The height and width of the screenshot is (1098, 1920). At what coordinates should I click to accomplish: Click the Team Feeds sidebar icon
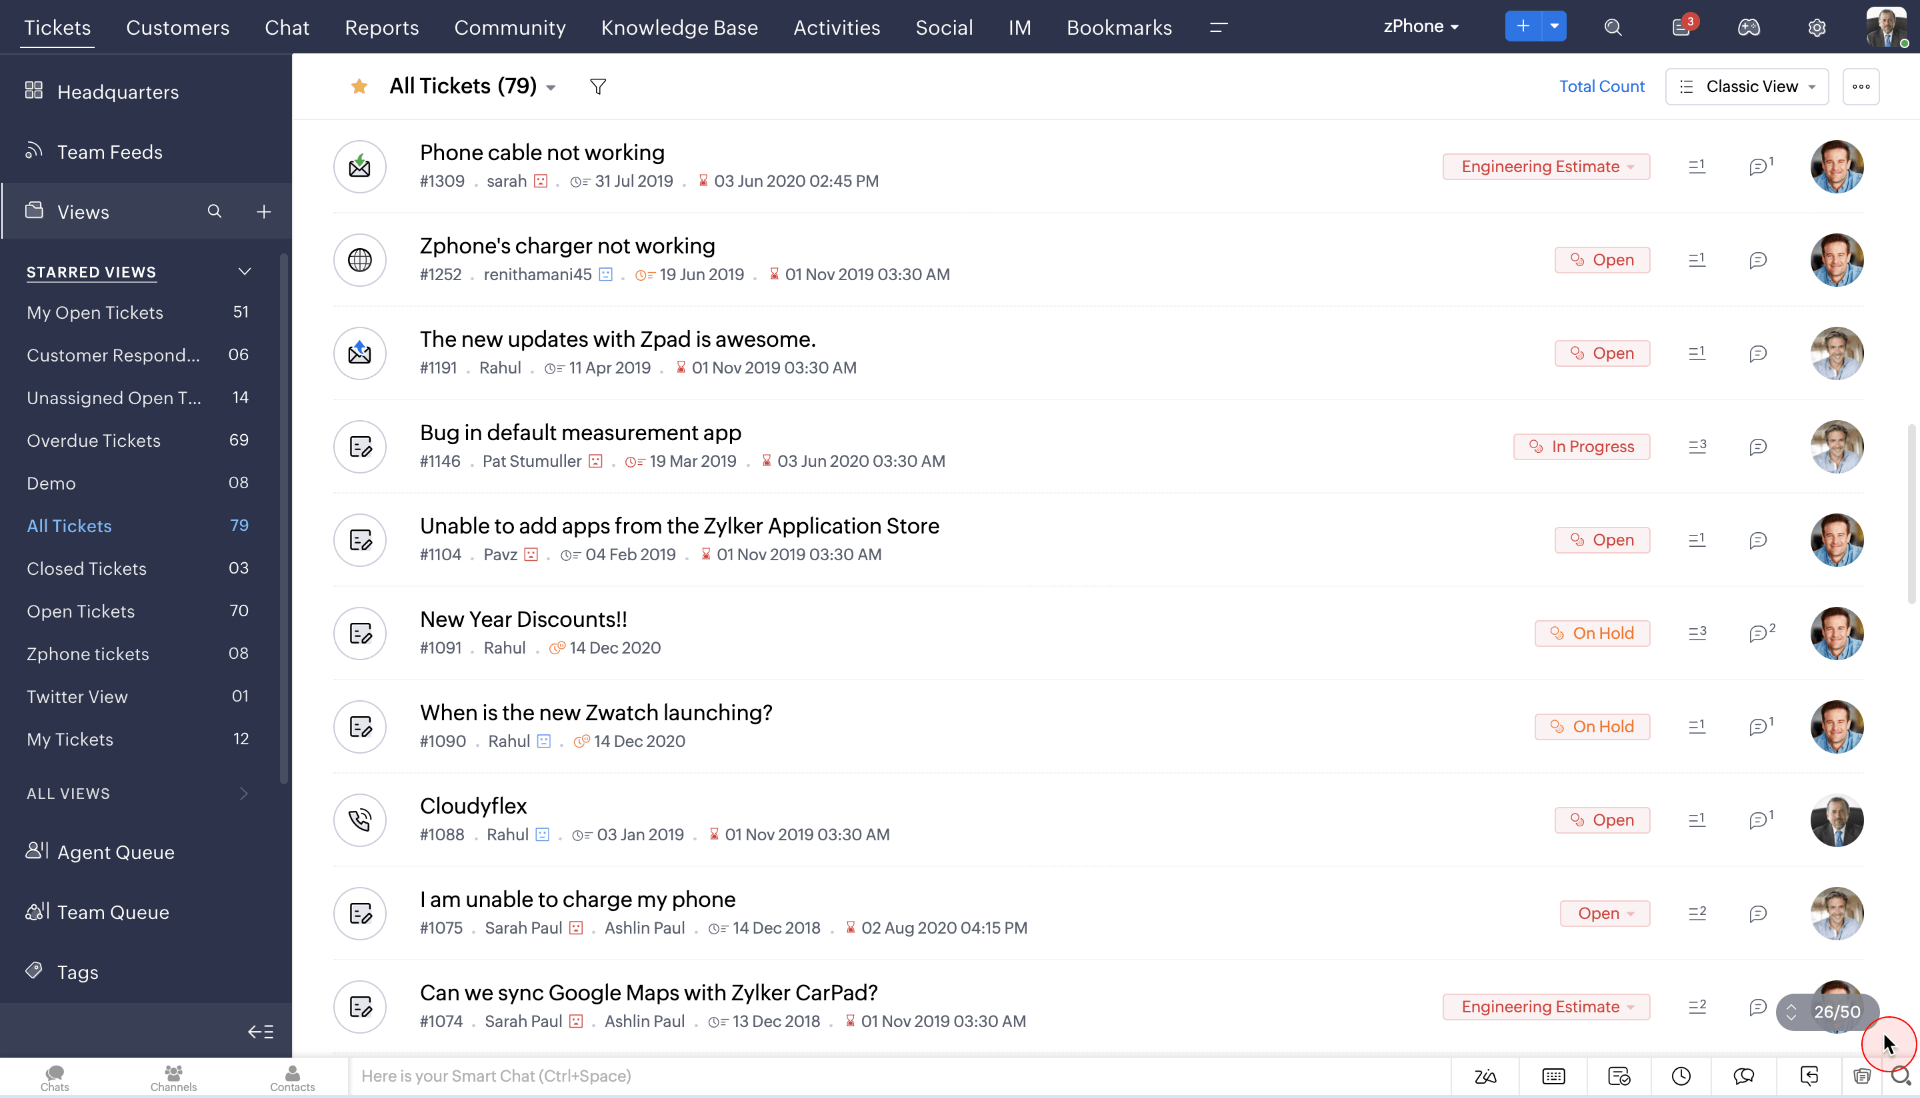[x=34, y=152]
